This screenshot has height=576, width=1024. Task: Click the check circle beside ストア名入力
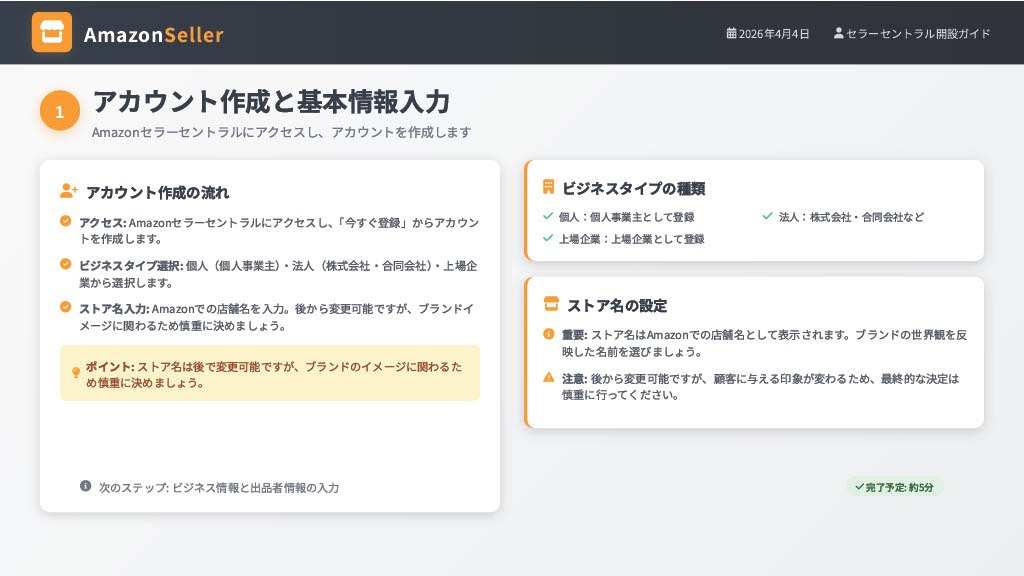tap(66, 307)
